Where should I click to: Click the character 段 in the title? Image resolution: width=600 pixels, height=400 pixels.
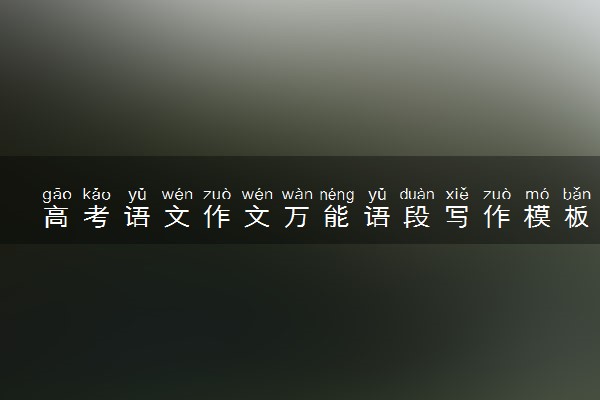(x=417, y=217)
